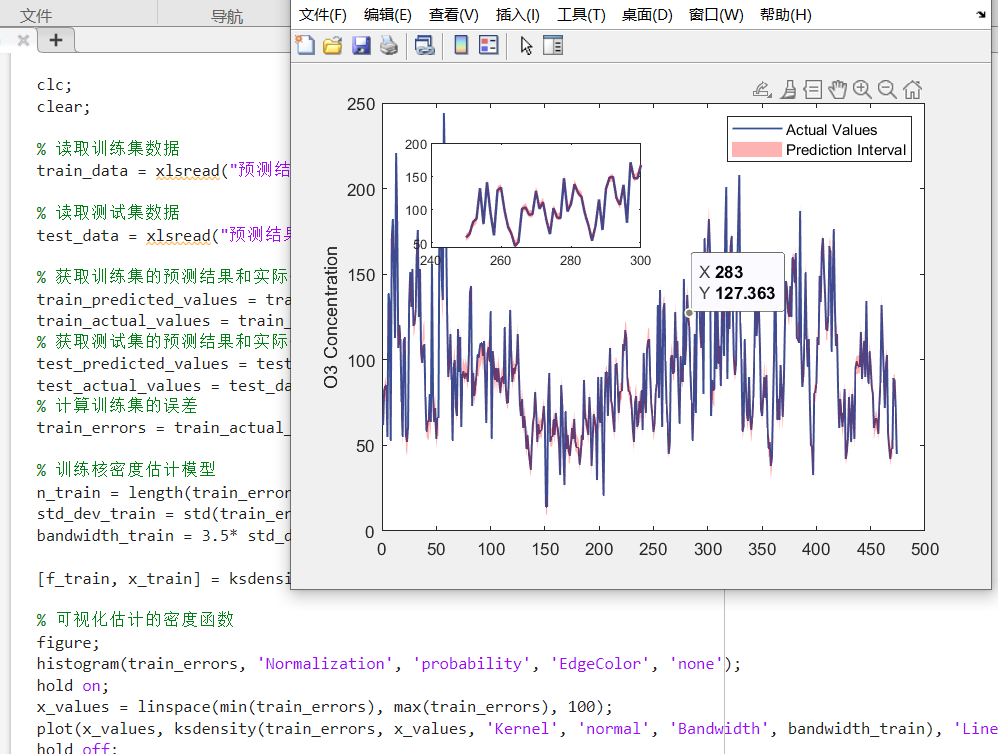998x754 pixels.
Task: Save the figure using the floppy disk icon
Action: [x=361, y=45]
